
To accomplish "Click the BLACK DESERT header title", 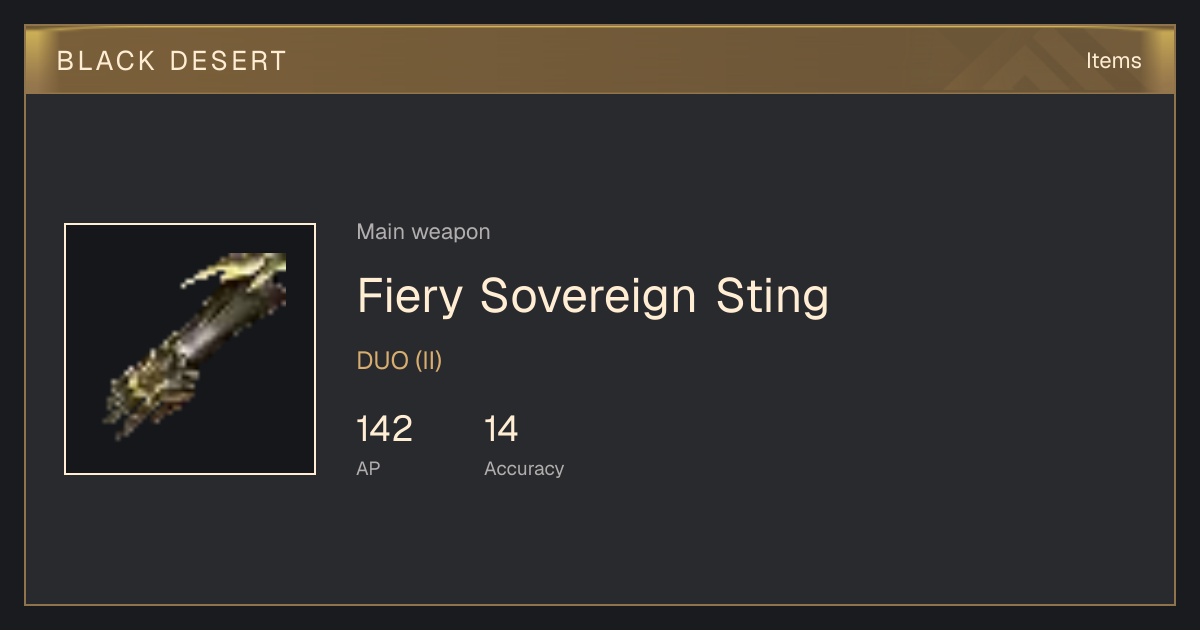I will coord(172,61).
